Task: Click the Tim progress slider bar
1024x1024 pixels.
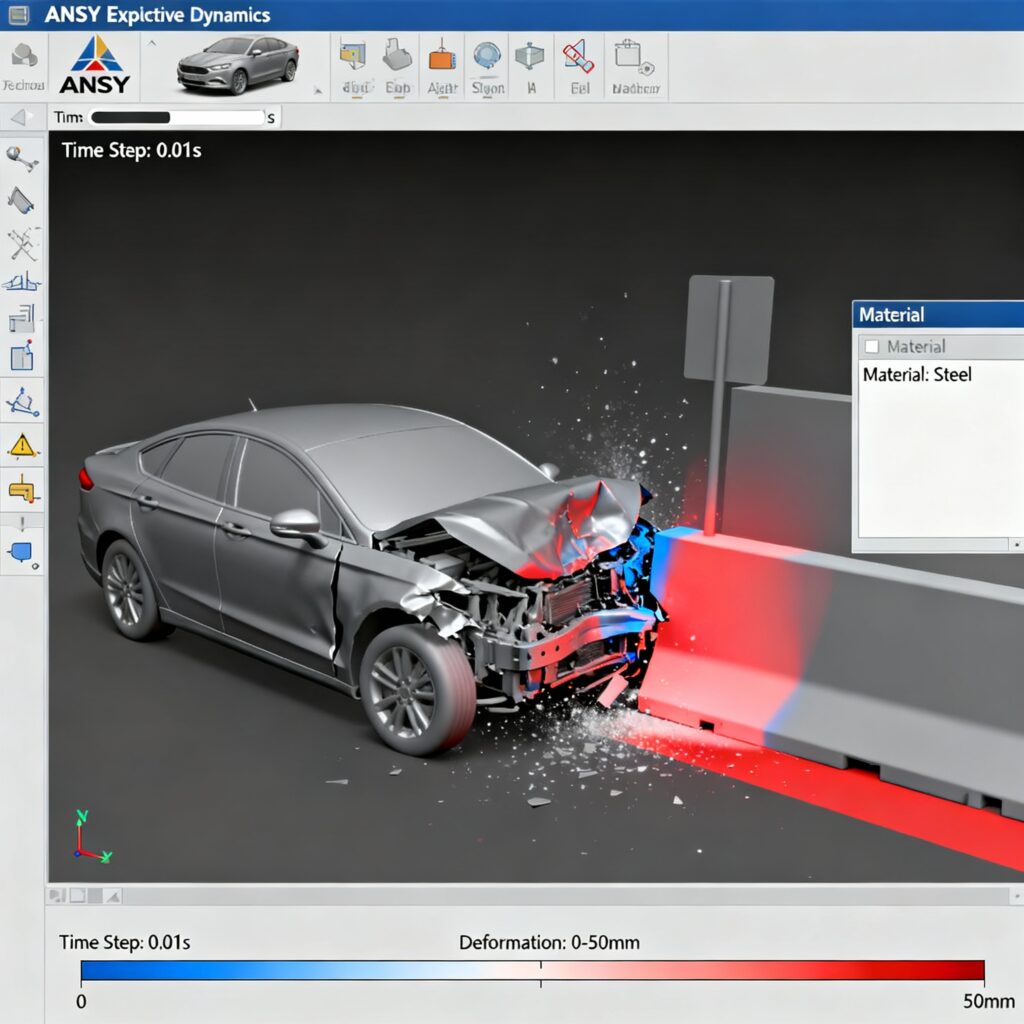Action: click(x=176, y=118)
